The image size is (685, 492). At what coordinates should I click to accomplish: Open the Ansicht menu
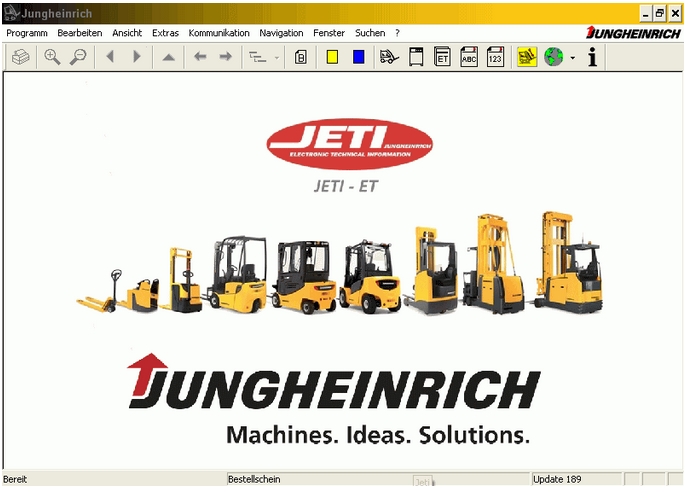pos(127,33)
